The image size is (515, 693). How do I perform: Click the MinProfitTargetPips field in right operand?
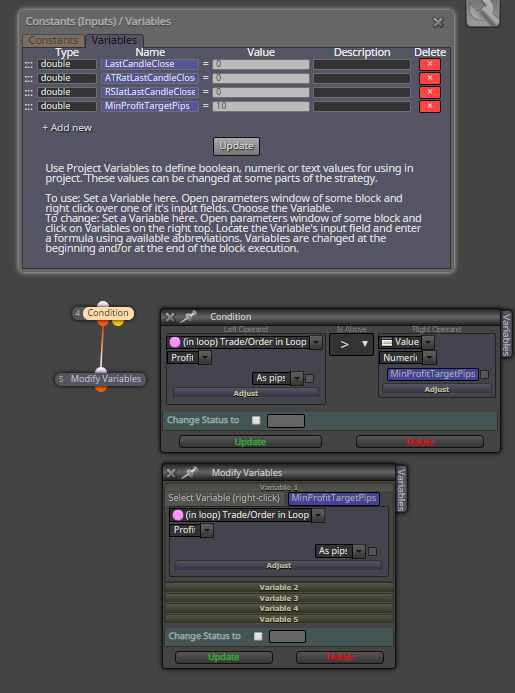433,374
